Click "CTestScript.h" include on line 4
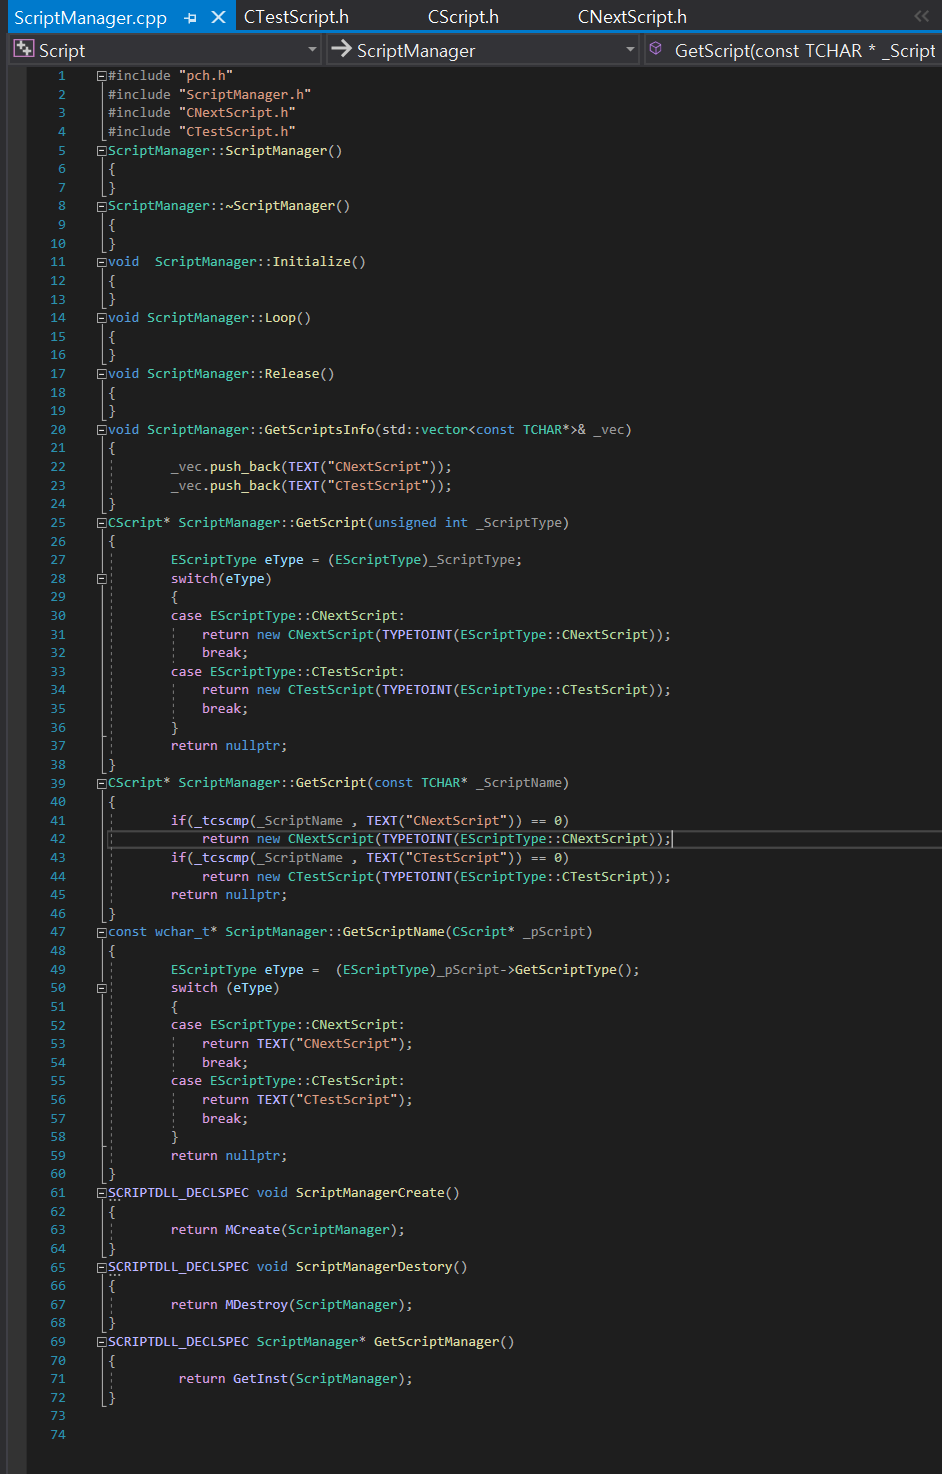 (237, 132)
